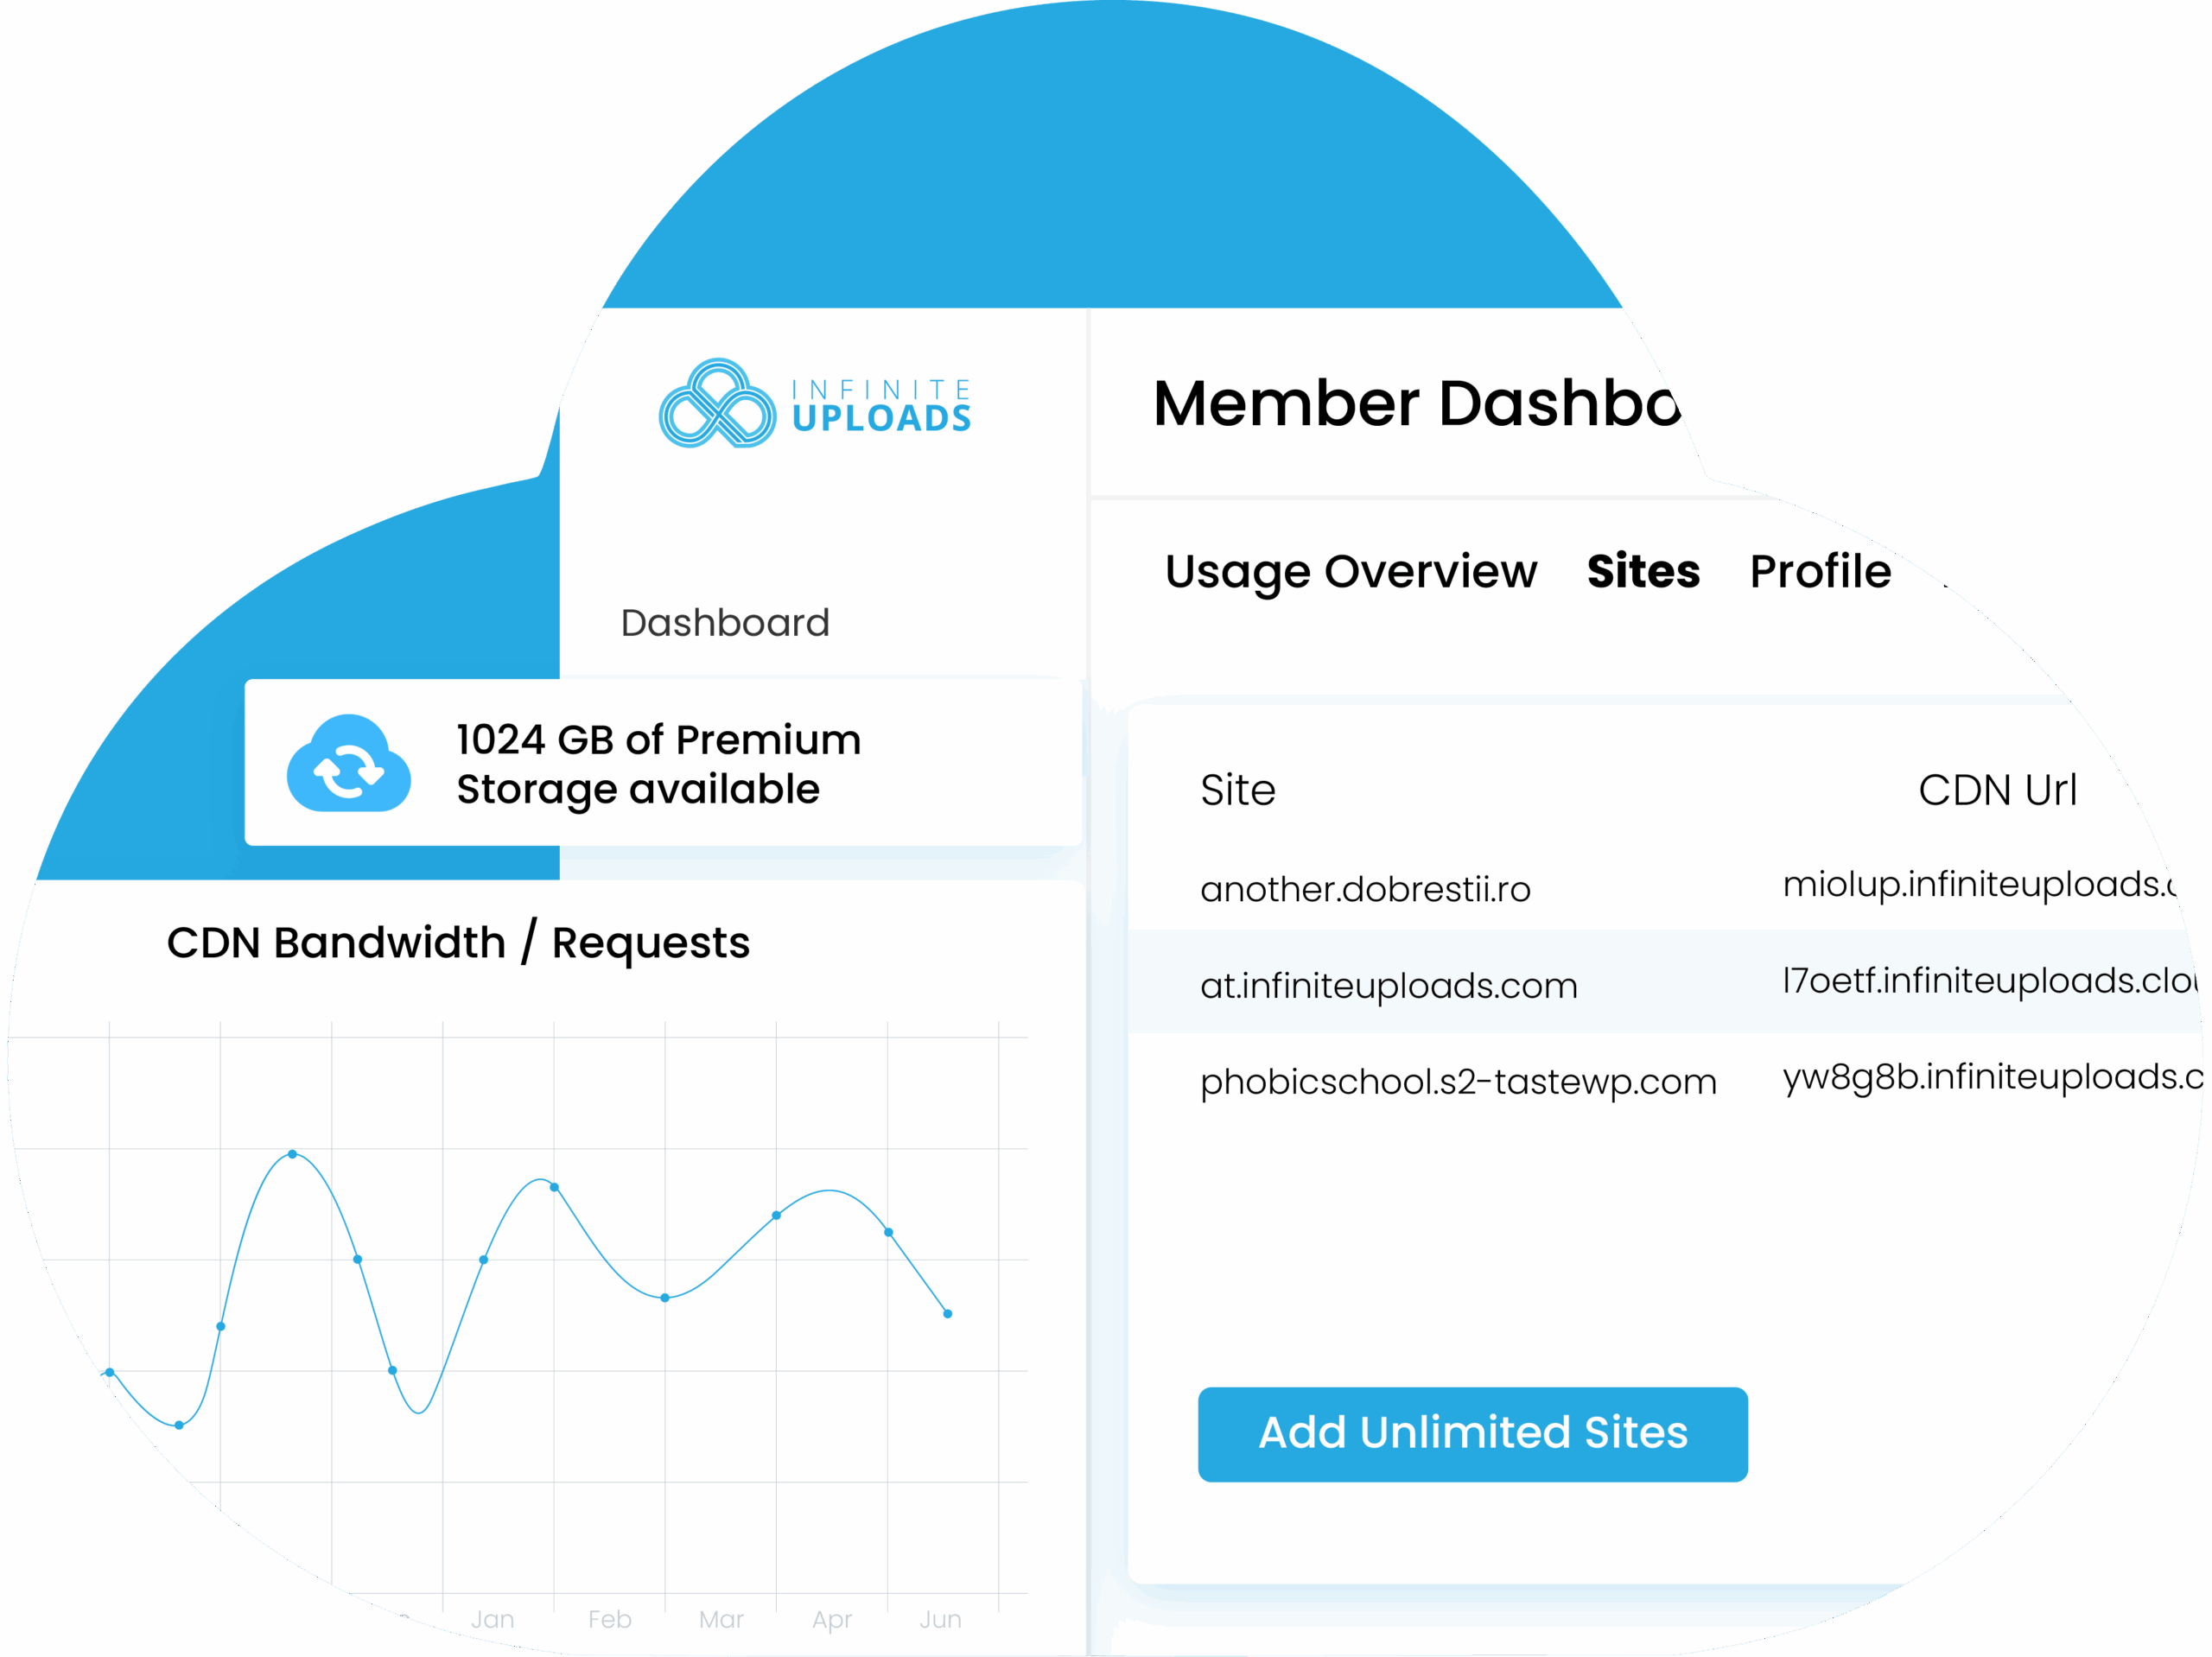Click the Feb label on chart axis
The height and width of the screenshot is (1657, 2212).
pyautogui.click(x=609, y=1619)
